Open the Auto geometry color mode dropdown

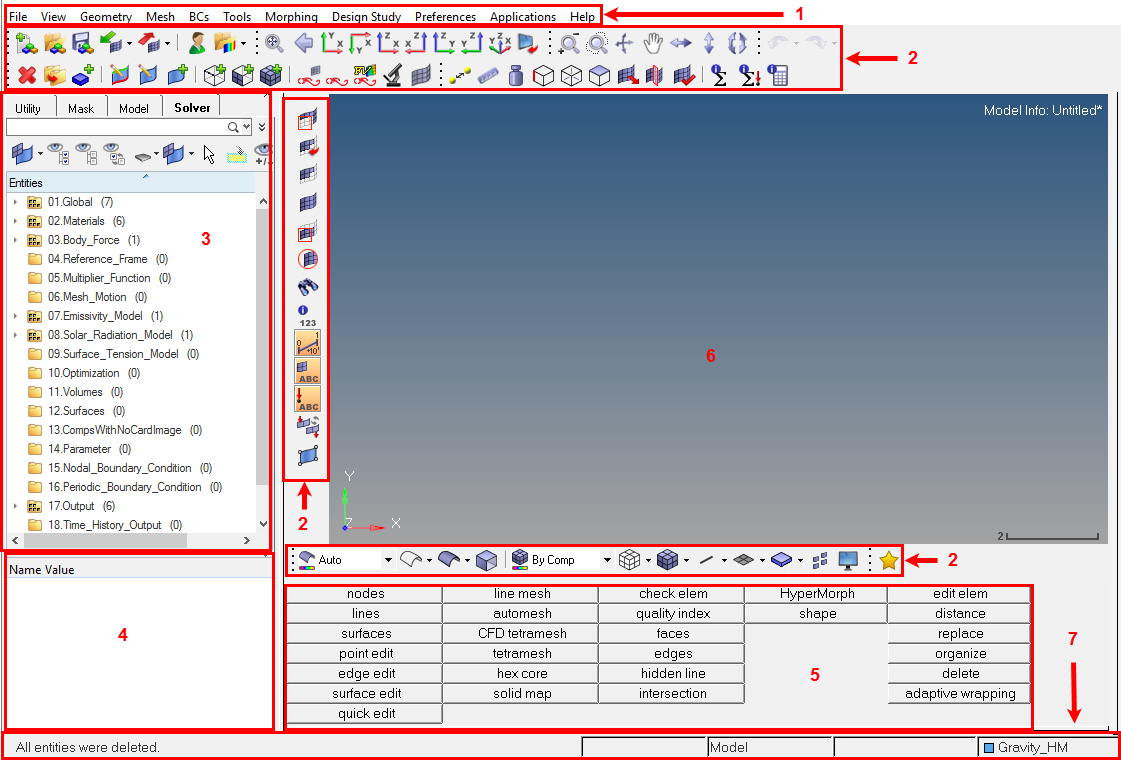(x=387, y=561)
